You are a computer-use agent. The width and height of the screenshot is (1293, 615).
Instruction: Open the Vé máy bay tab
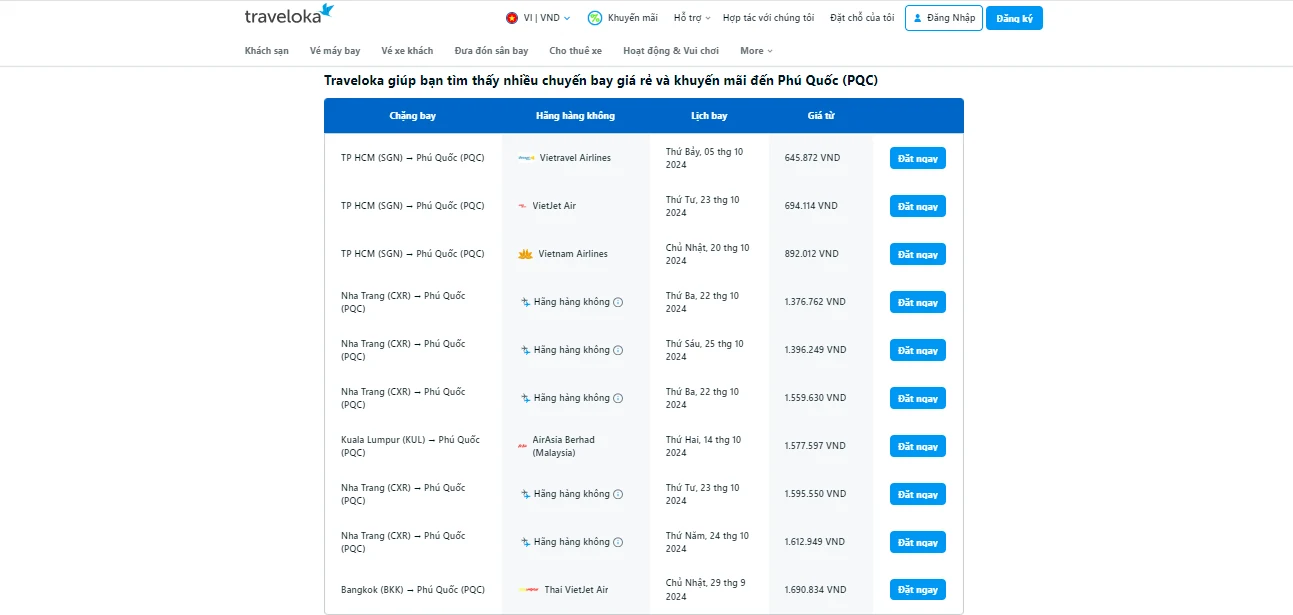coord(335,51)
